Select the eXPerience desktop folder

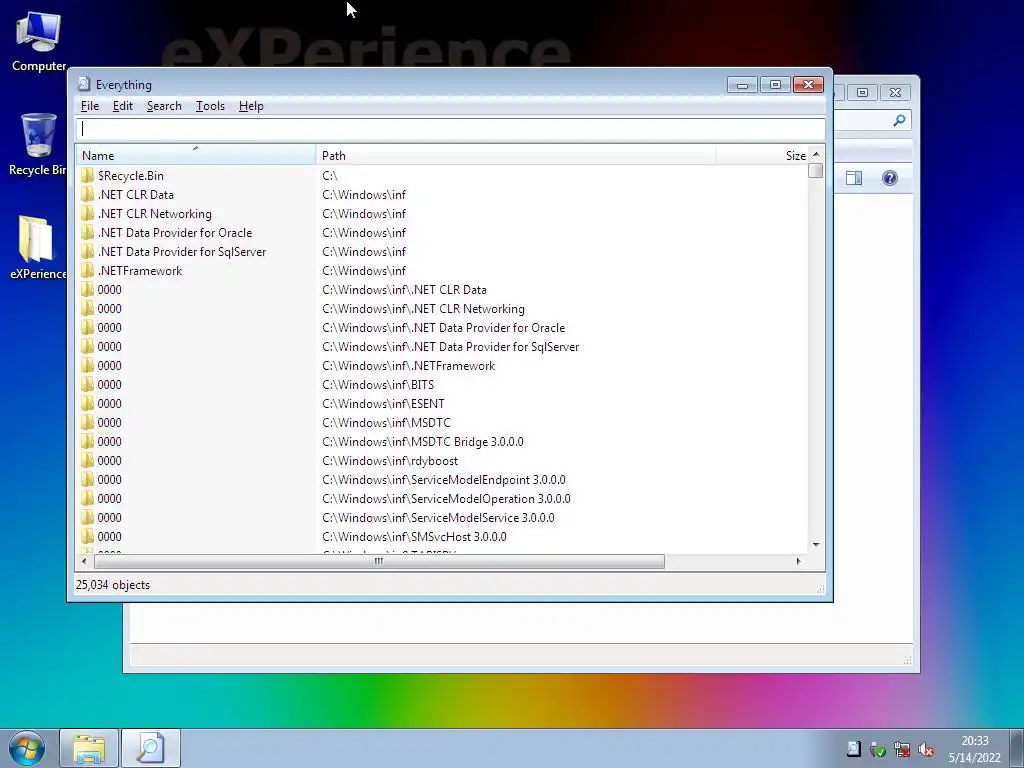38,248
